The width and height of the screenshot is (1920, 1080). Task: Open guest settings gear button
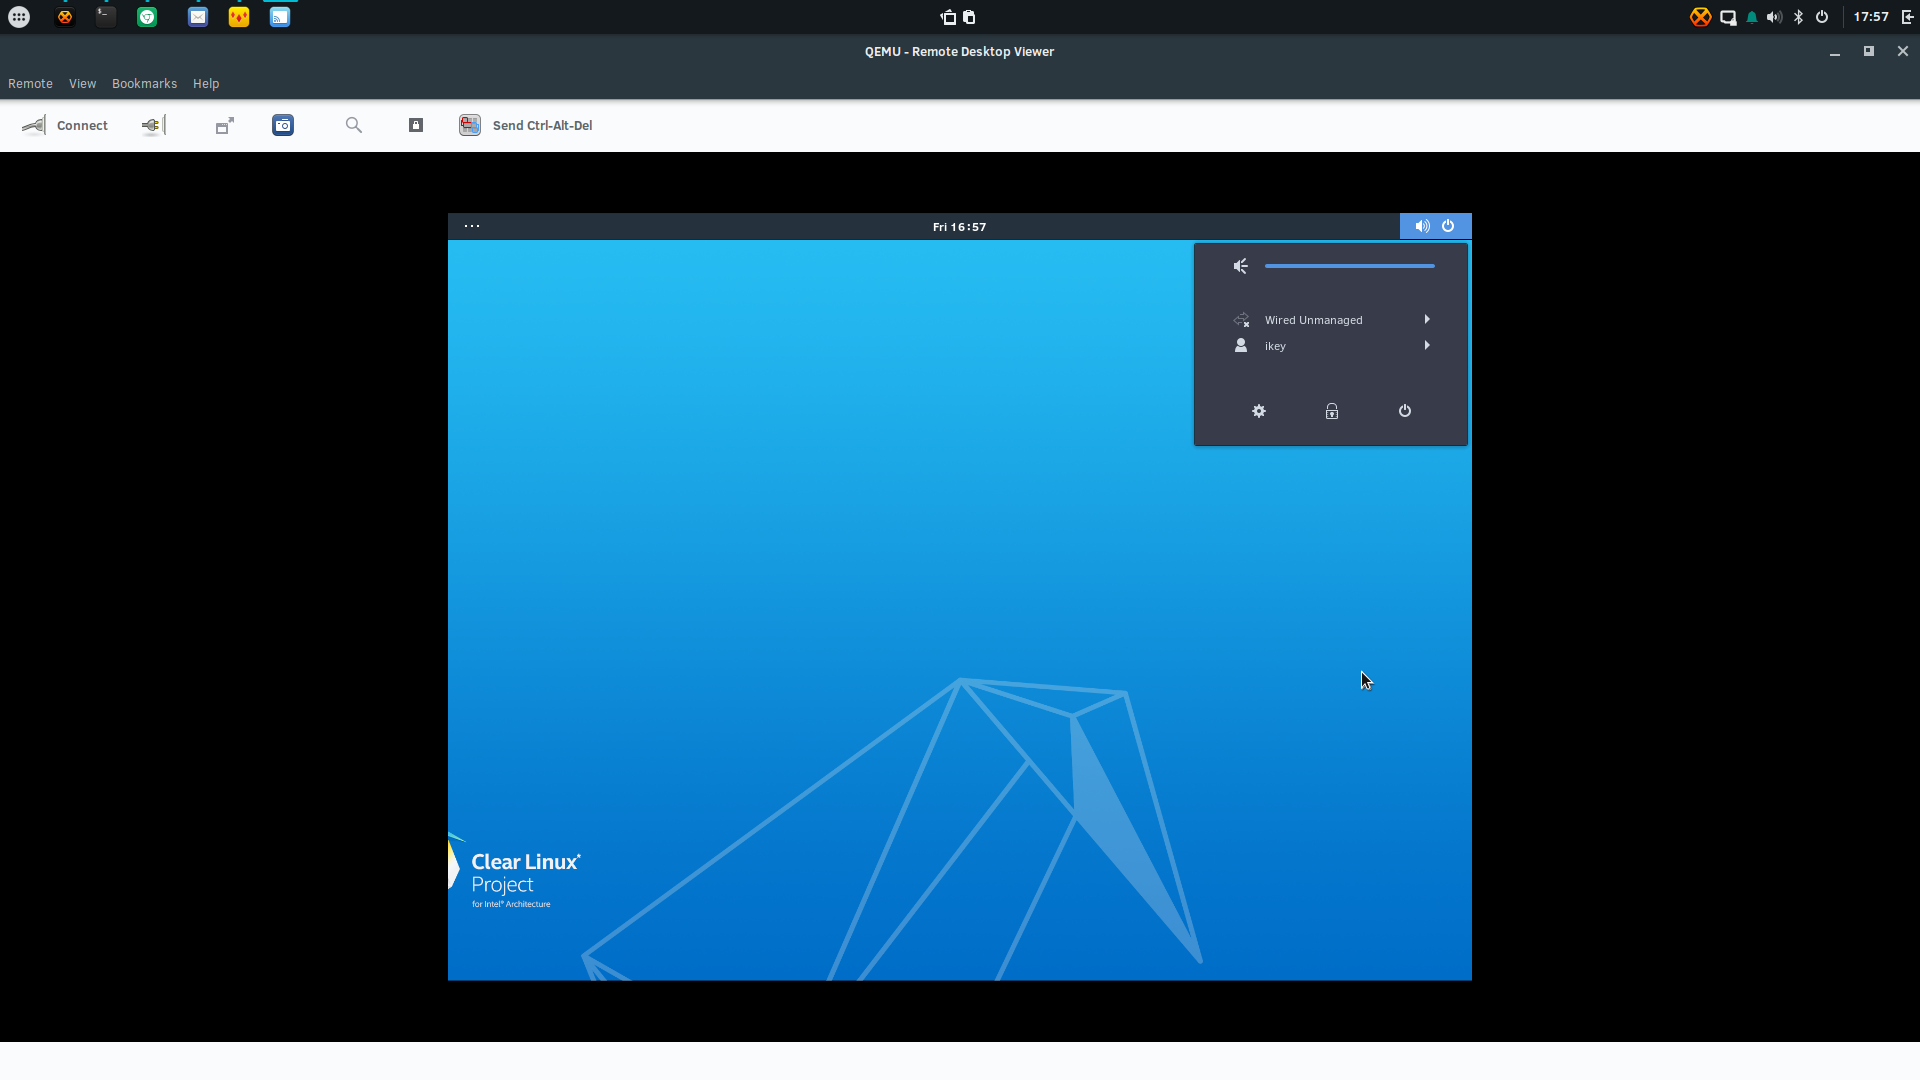pyautogui.click(x=1259, y=411)
